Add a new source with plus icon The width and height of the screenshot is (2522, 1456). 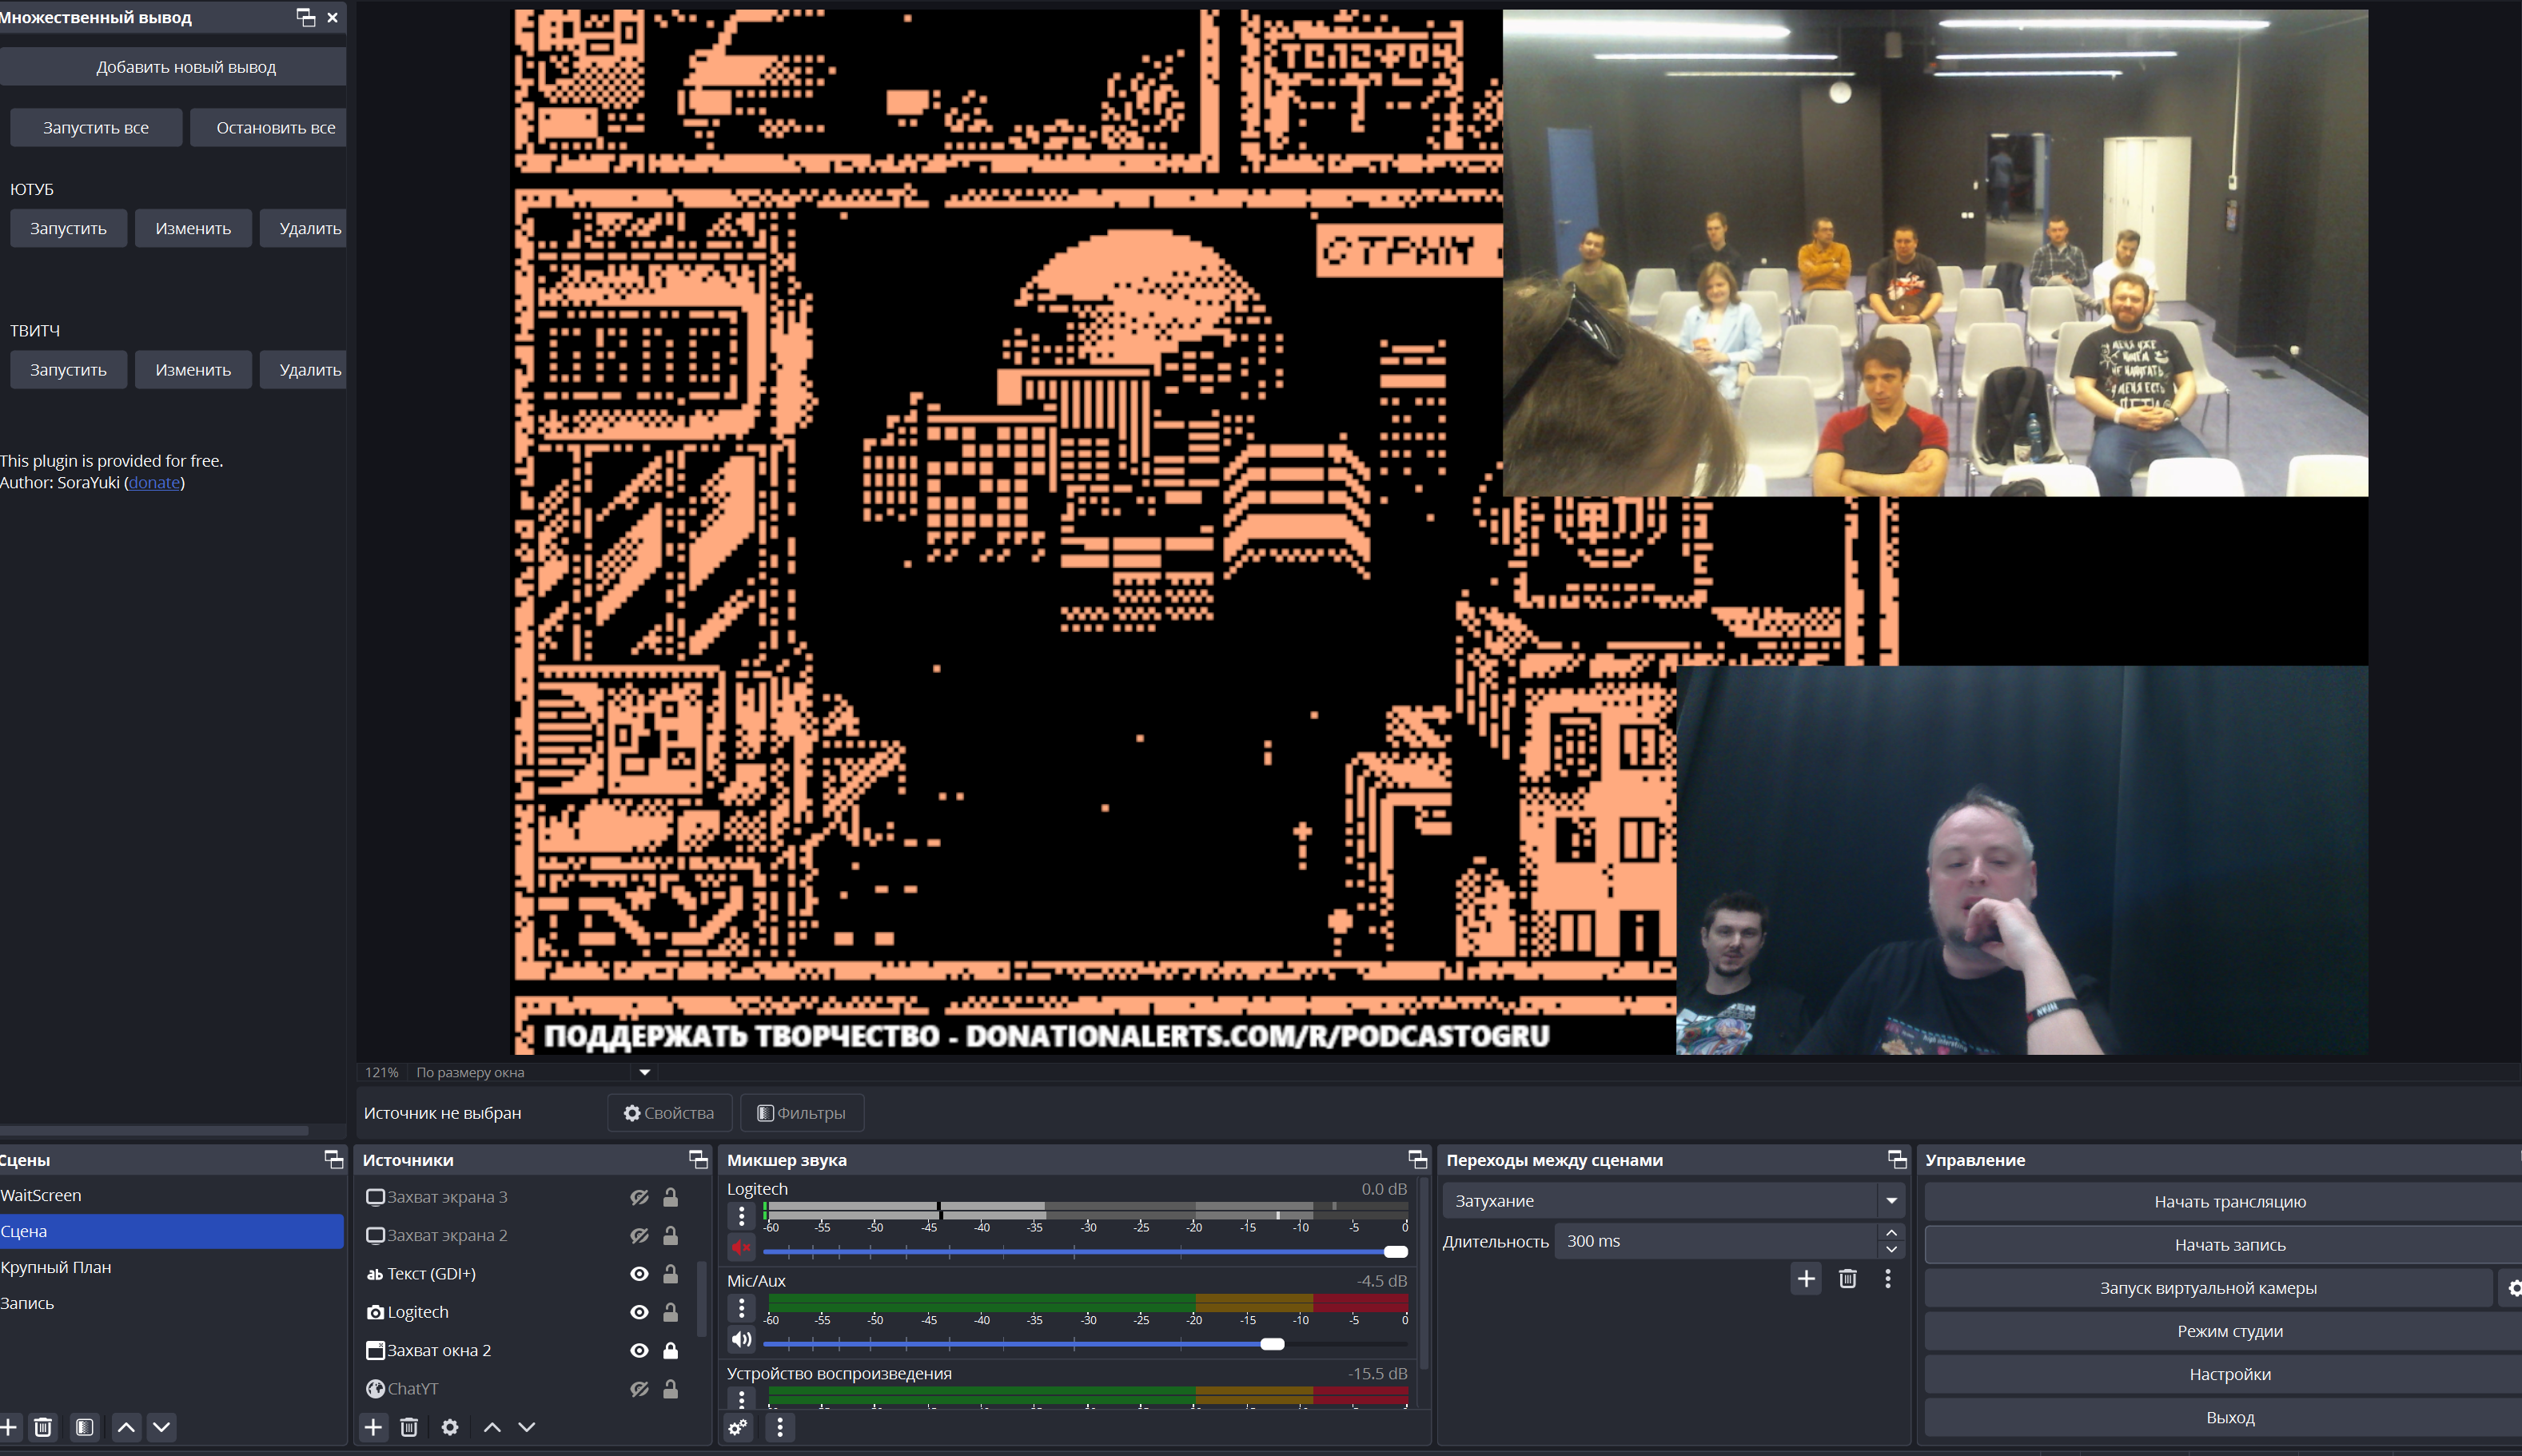pos(373,1427)
